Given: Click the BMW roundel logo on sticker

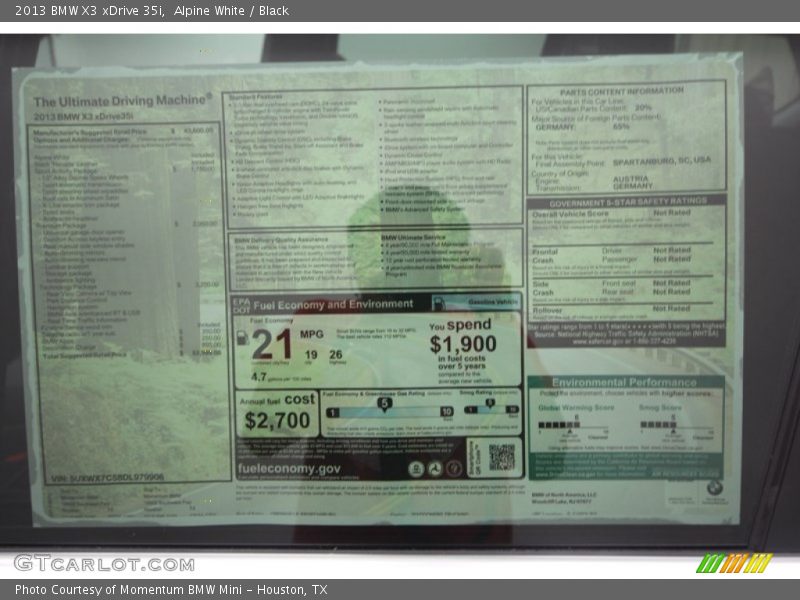Looking at the screenshot, I should click(714, 488).
